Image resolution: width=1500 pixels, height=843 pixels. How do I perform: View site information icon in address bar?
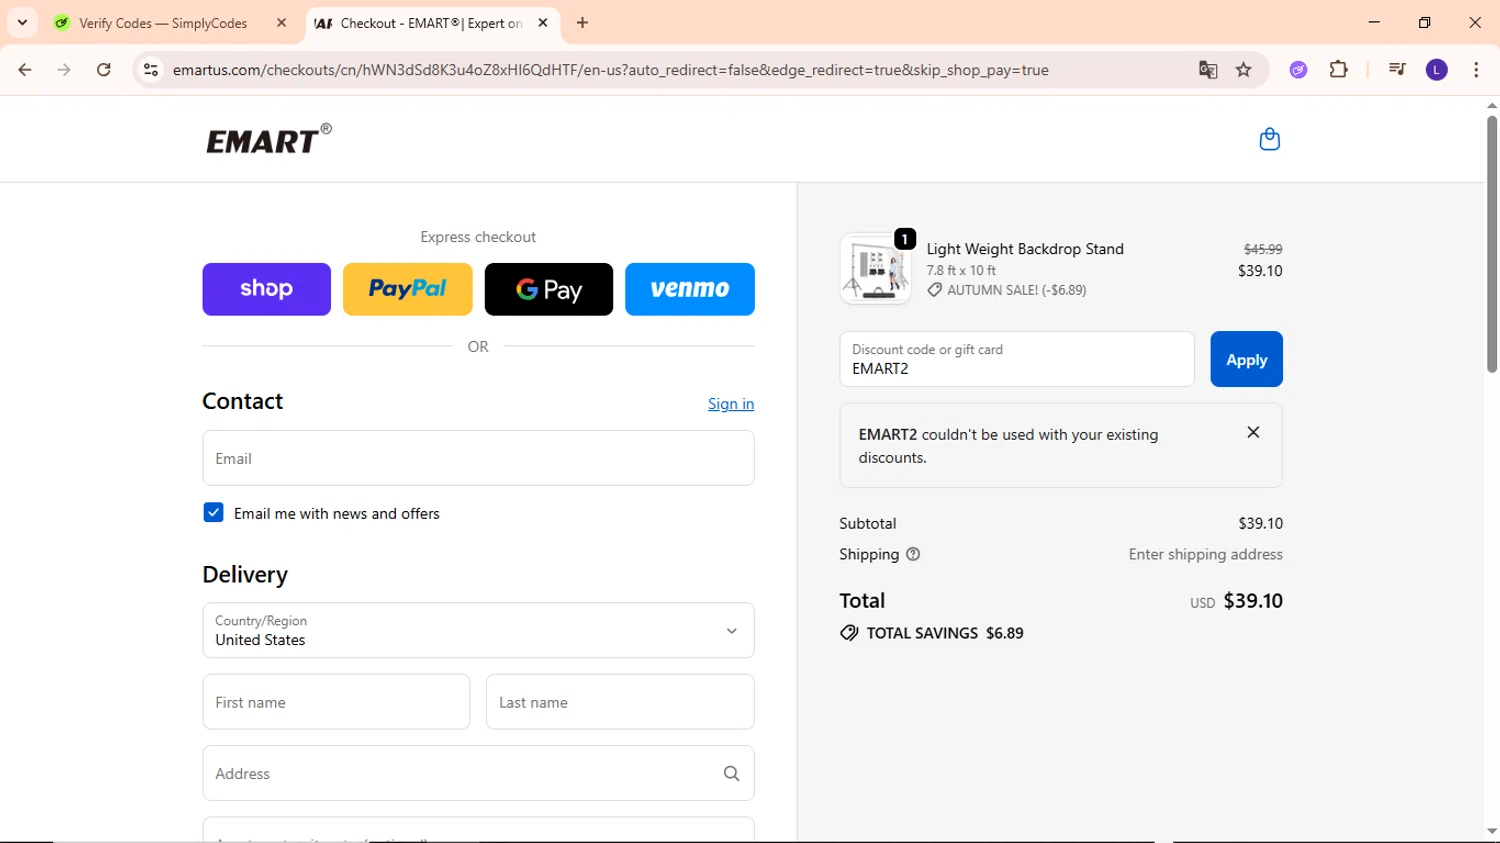[151, 70]
